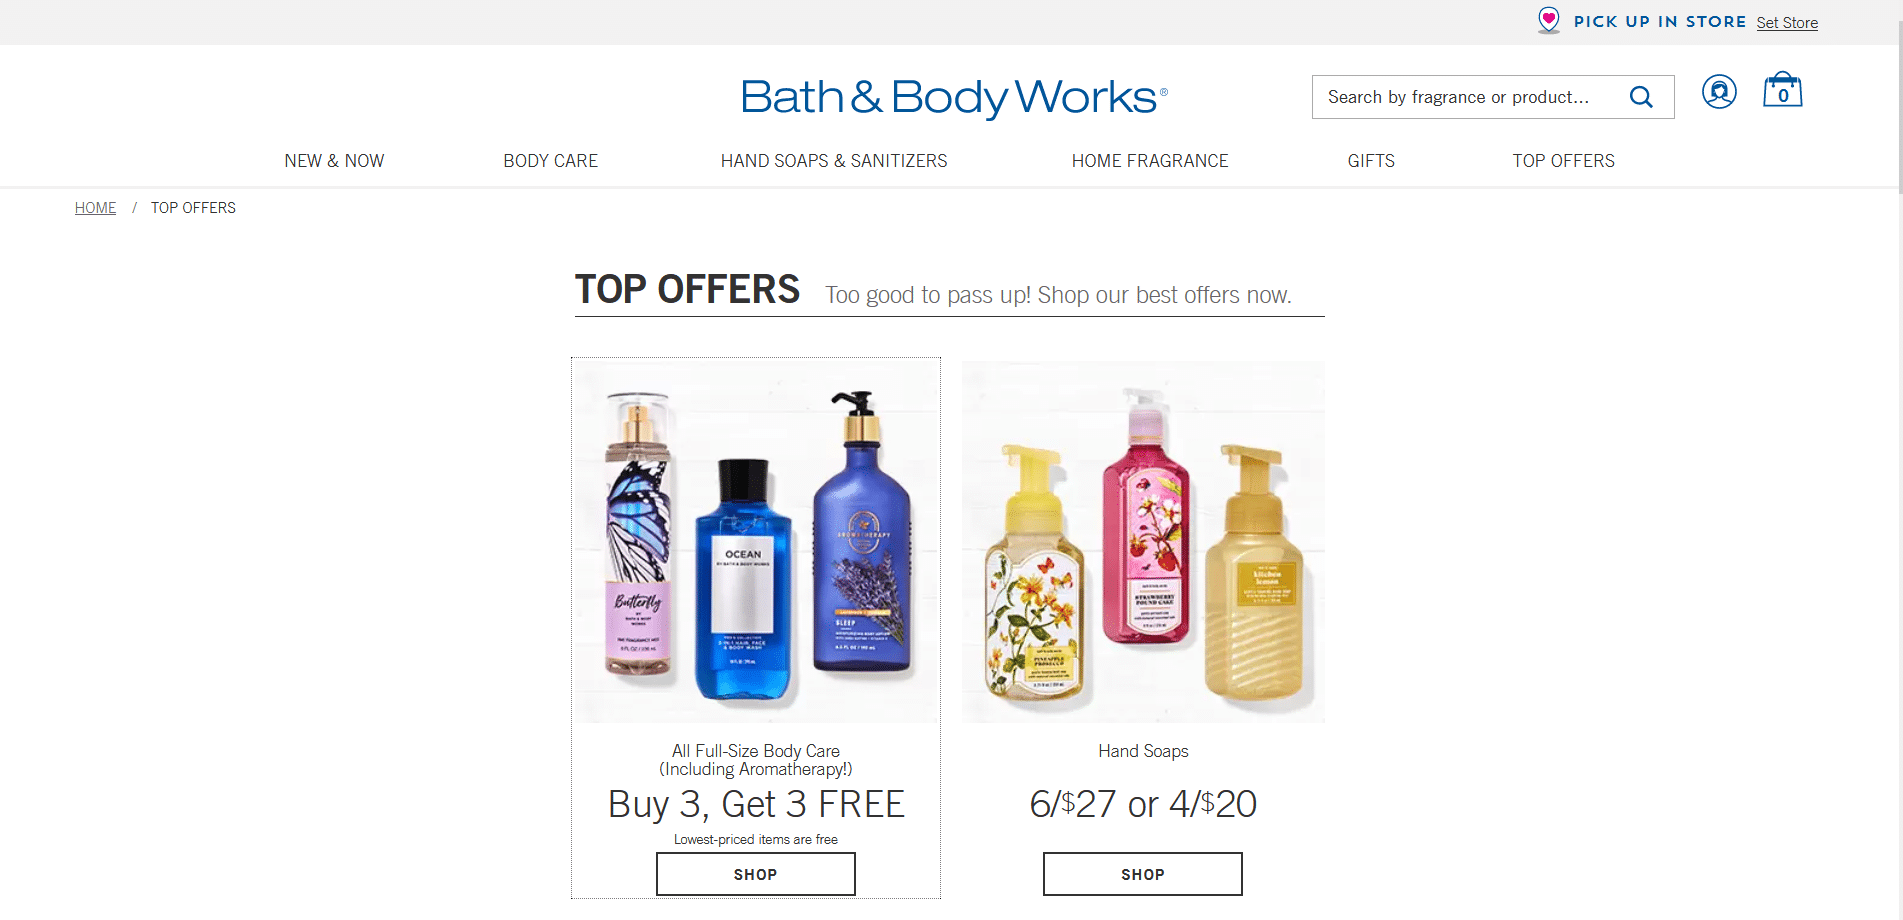This screenshot has height=920, width=1903.
Task: Click the Buy 3, Get 3 FREE text
Action: [756, 804]
